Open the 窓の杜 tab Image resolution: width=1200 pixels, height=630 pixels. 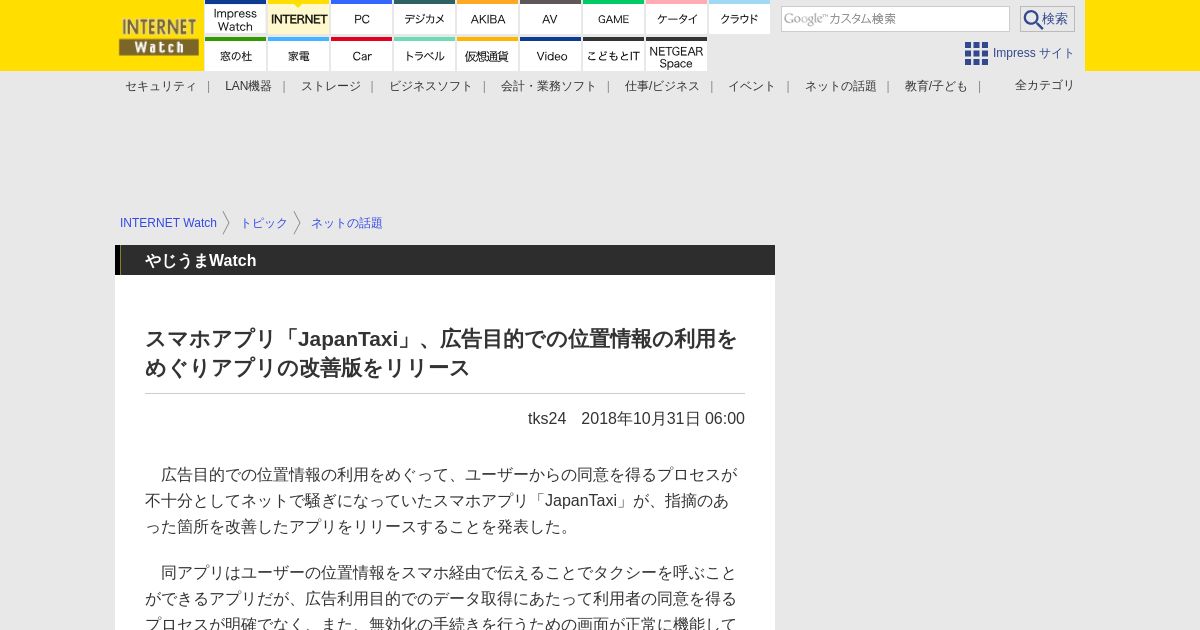(236, 54)
